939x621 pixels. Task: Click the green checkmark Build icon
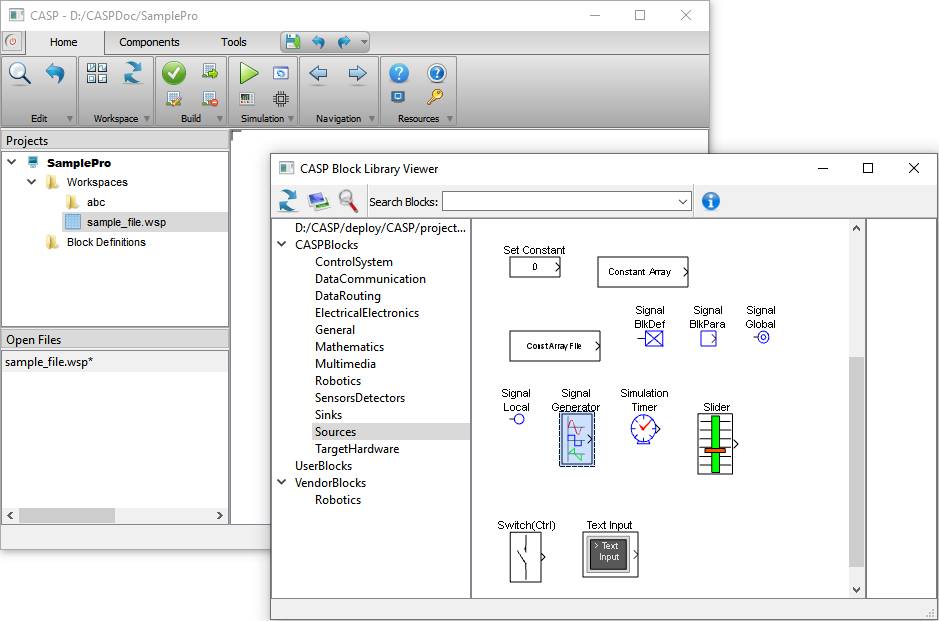[x=173, y=73]
